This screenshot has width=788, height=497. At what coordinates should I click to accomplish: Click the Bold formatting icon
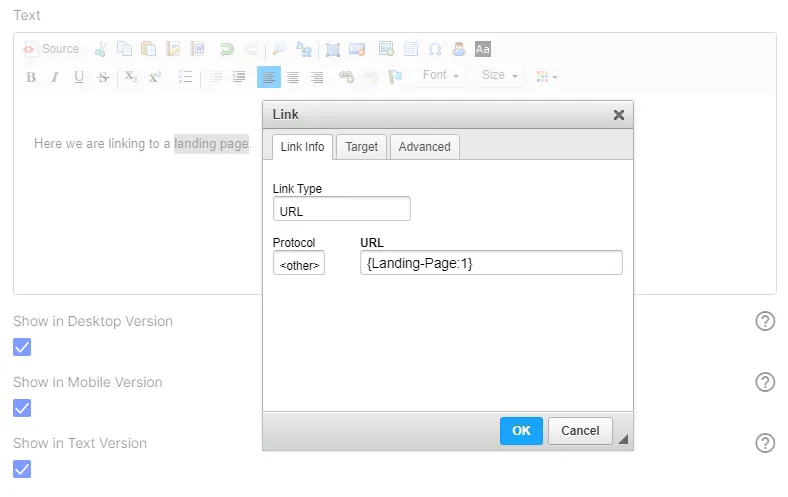[x=31, y=77]
